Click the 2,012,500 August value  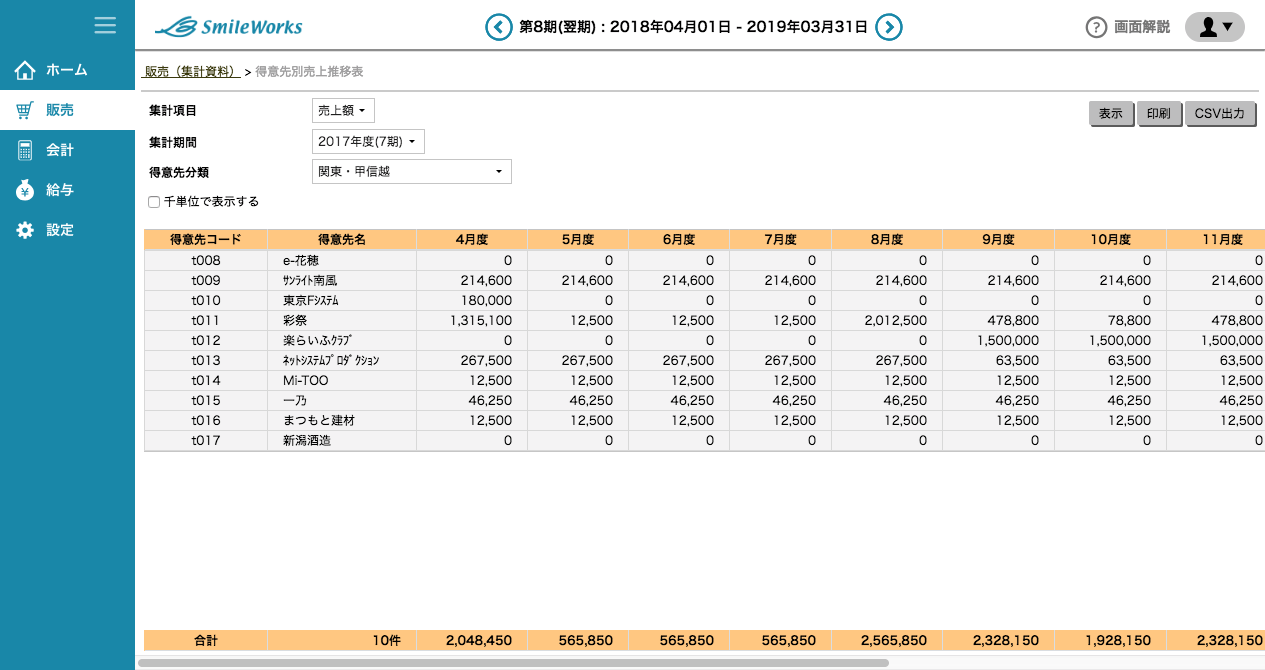coord(887,320)
